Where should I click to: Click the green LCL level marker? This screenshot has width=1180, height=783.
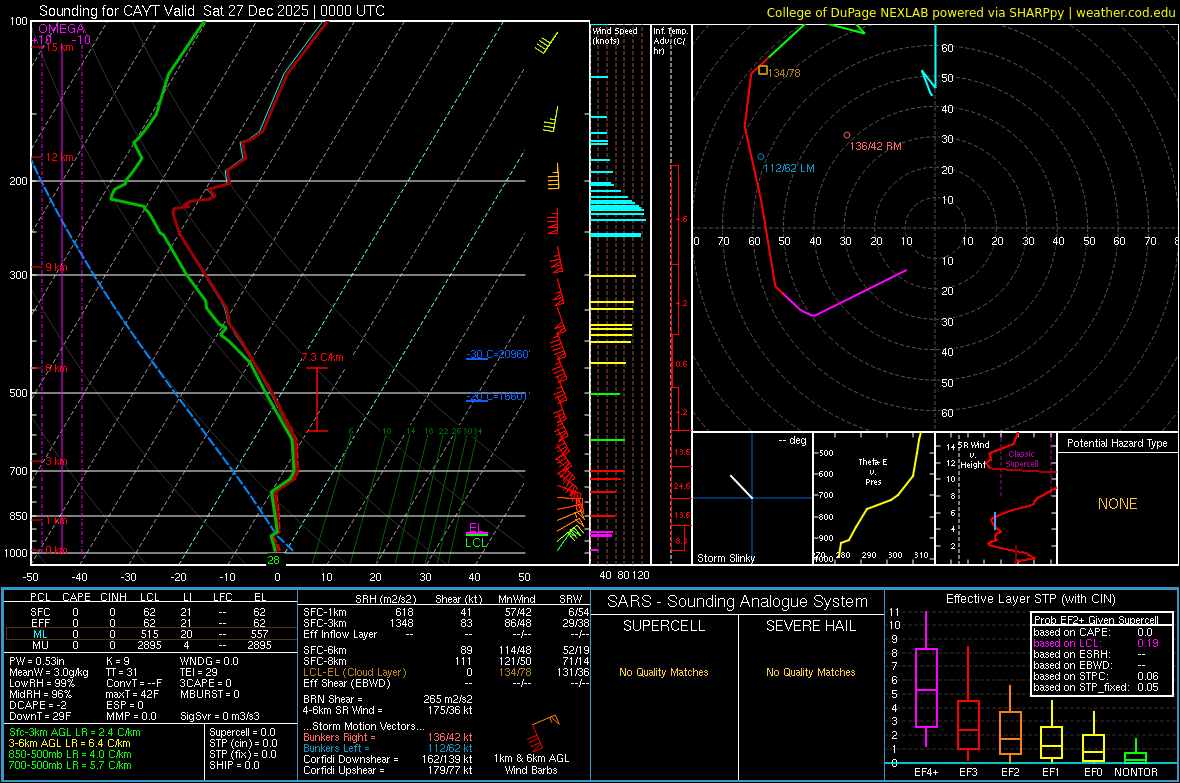pyautogui.click(x=476, y=542)
